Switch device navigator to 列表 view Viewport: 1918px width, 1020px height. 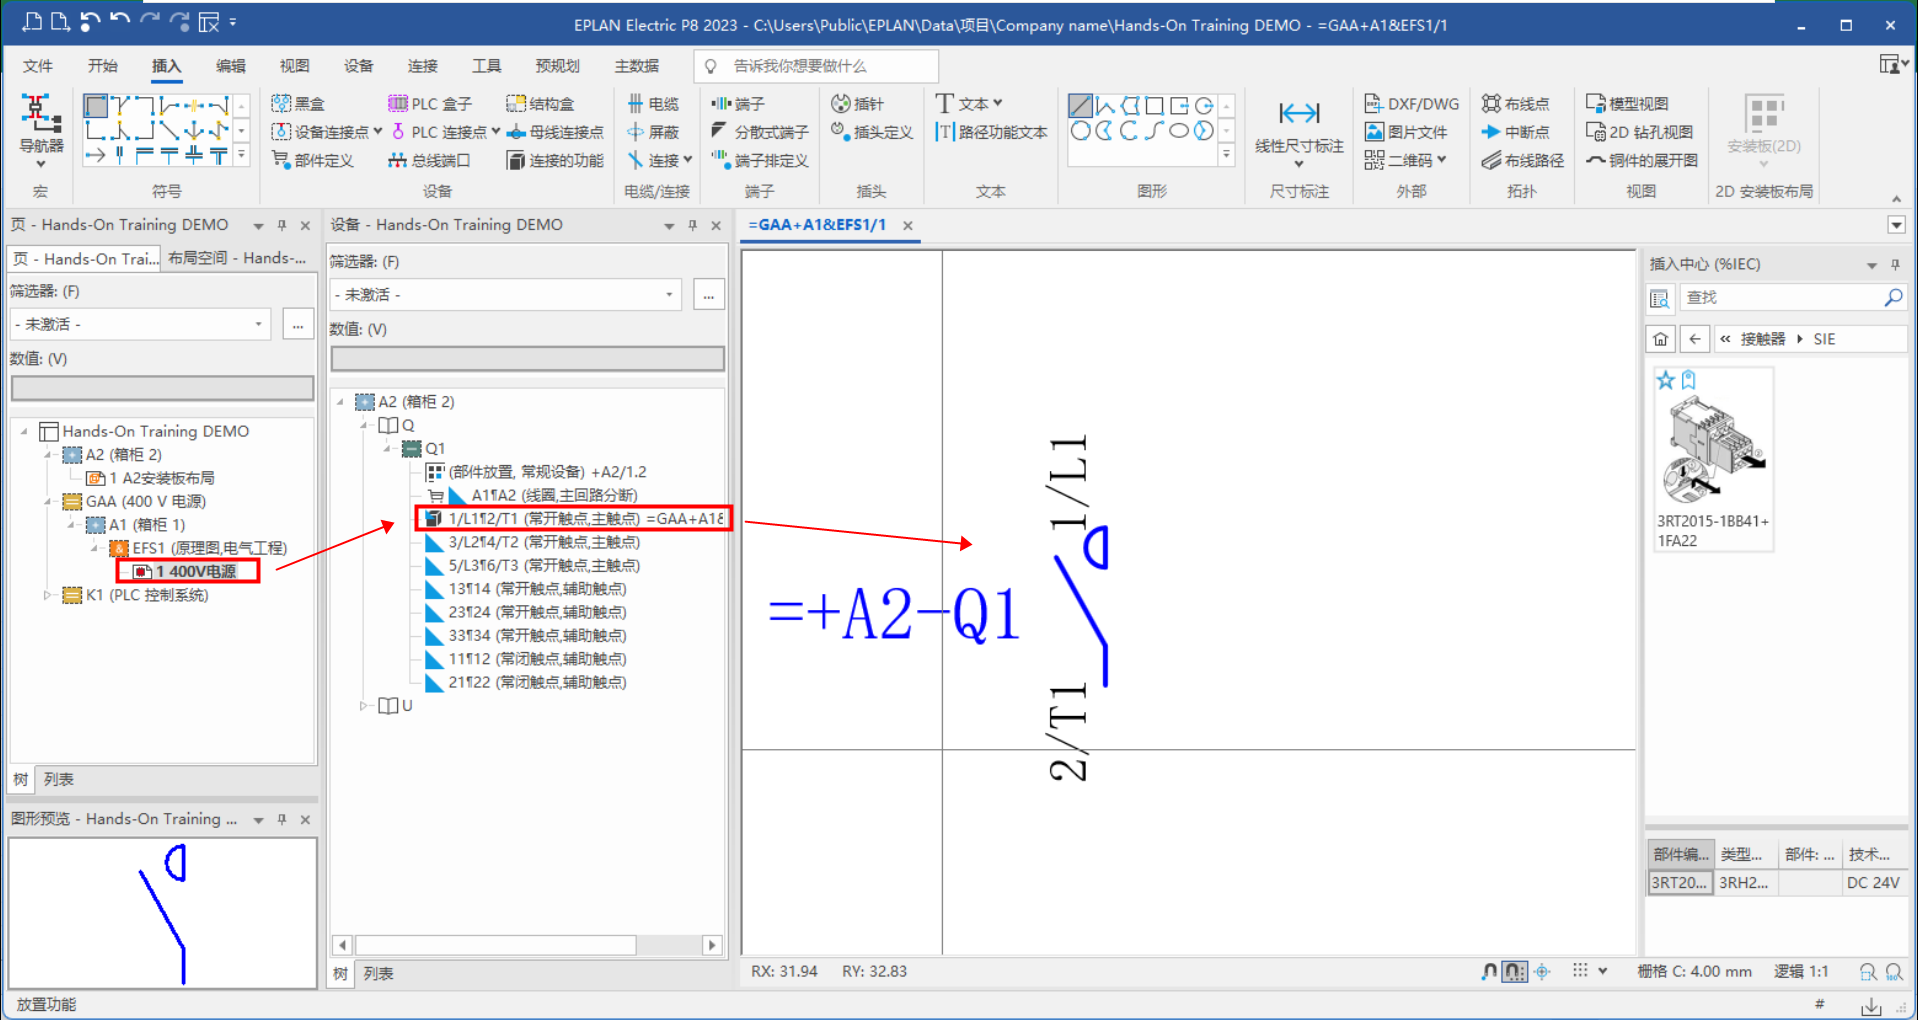point(378,974)
